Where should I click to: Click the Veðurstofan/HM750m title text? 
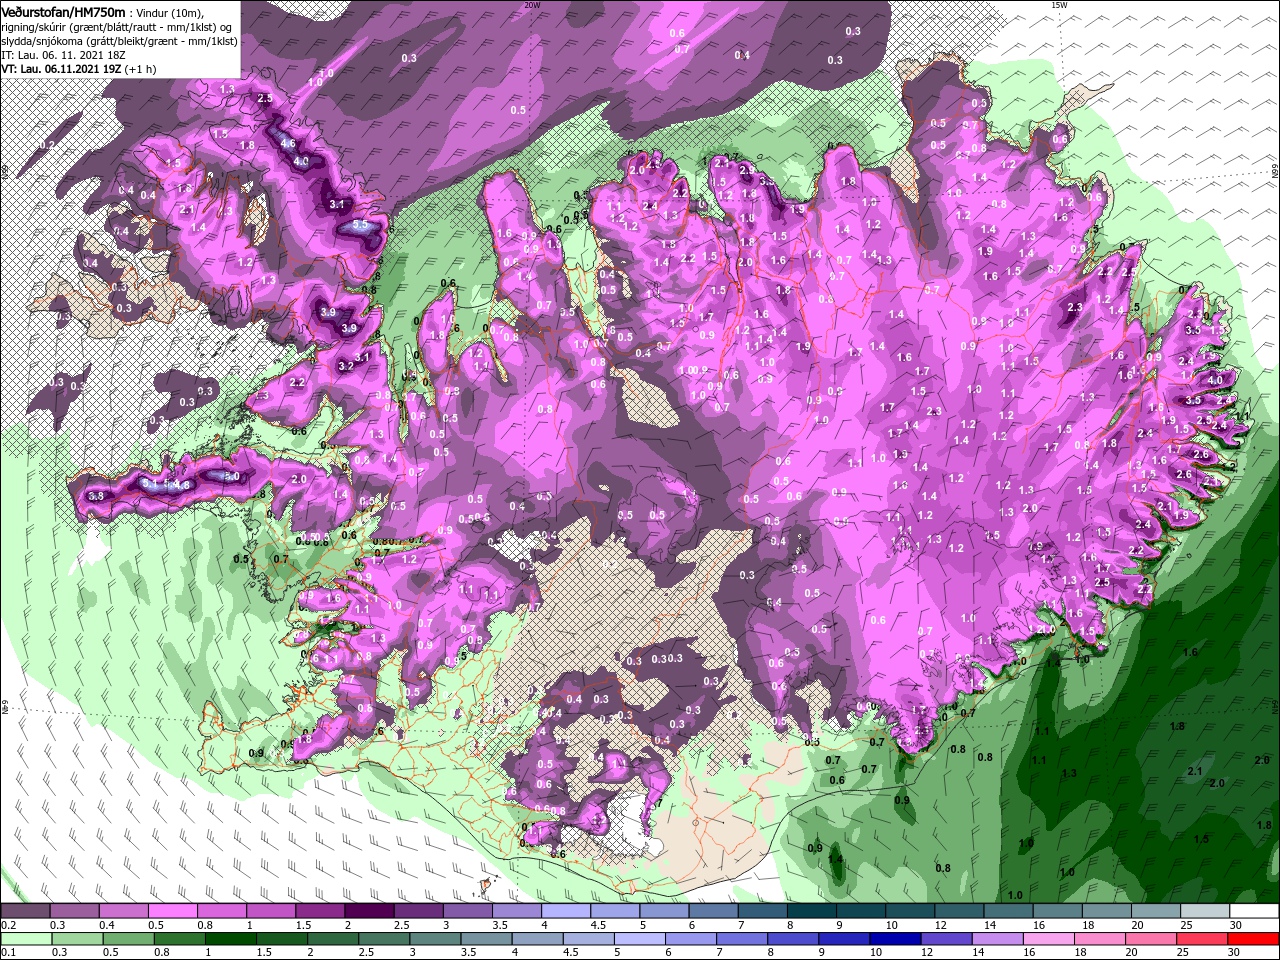click(64, 11)
